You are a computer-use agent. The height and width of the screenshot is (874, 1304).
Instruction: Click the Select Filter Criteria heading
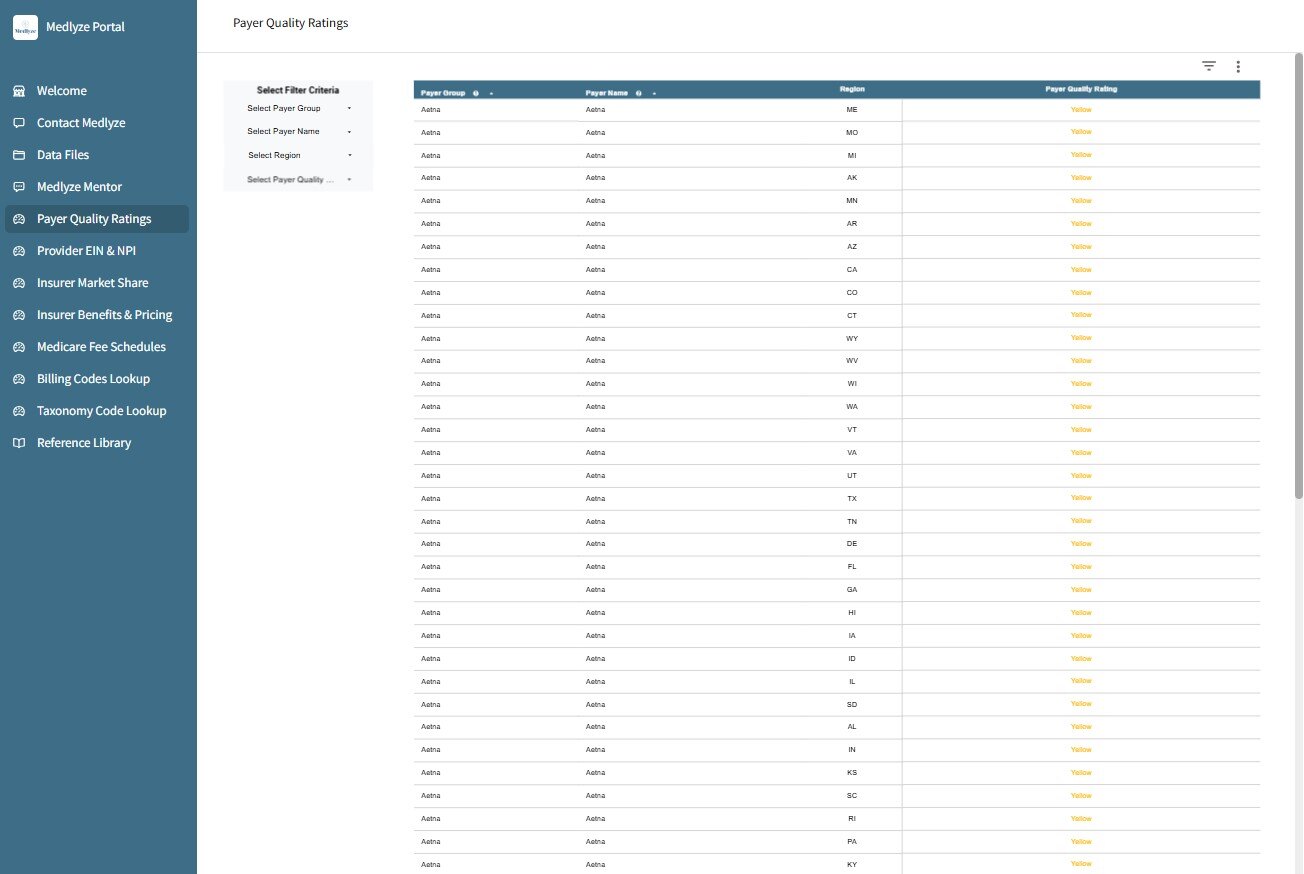point(298,90)
